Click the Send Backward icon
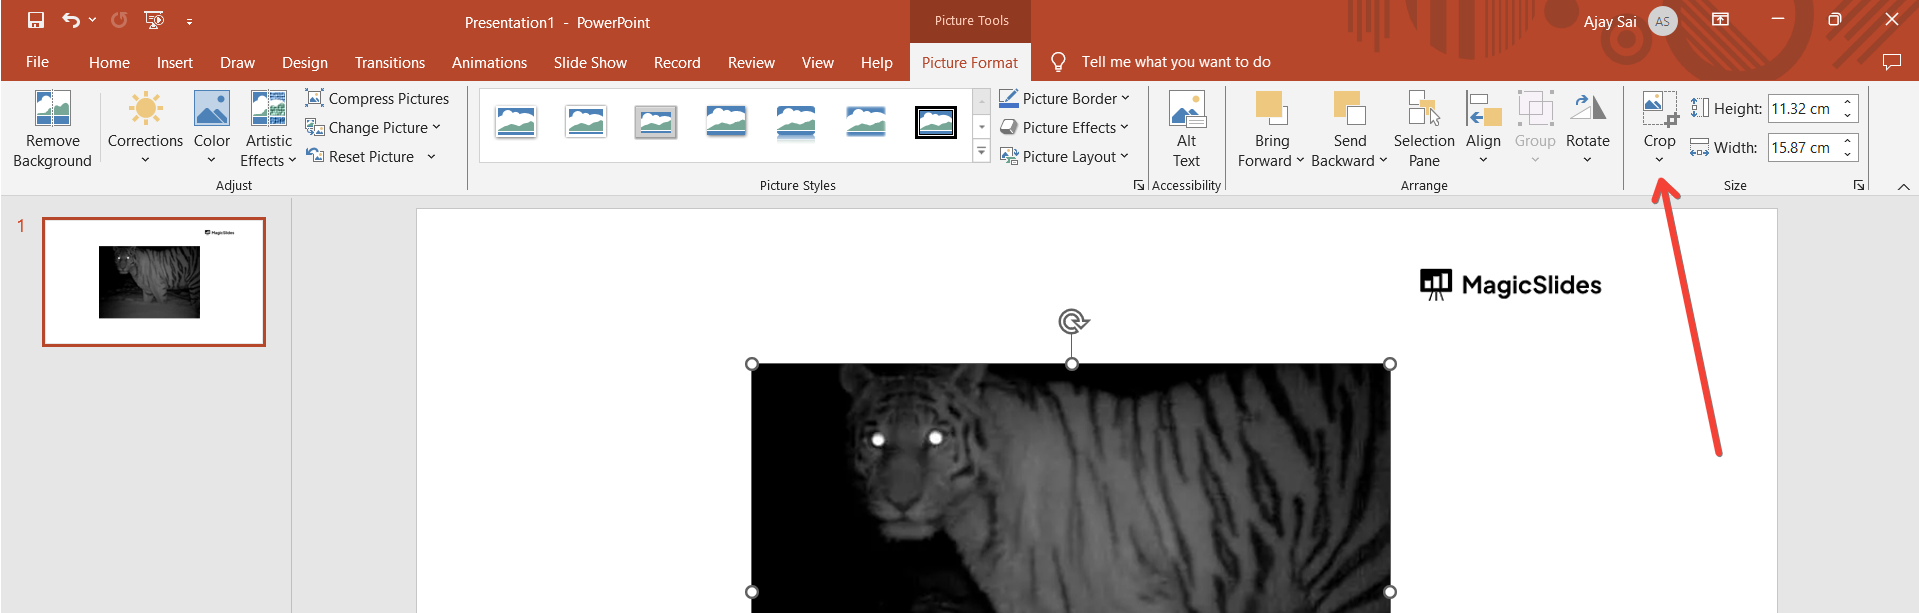 click(x=1349, y=107)
